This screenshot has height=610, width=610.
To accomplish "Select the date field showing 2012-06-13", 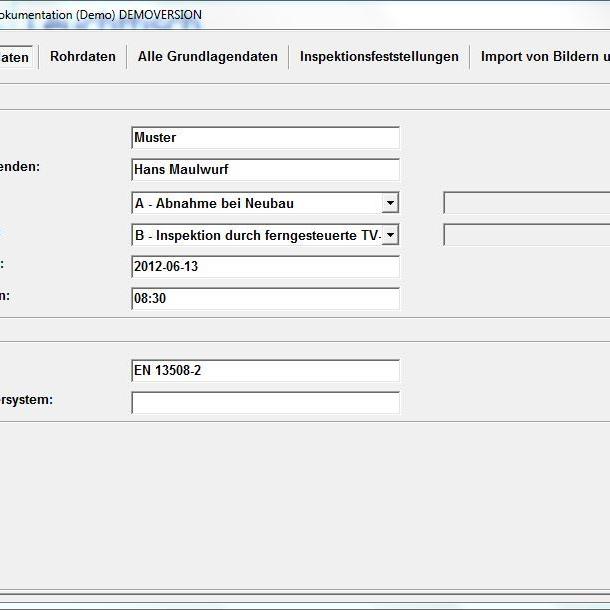I will 265,267.
